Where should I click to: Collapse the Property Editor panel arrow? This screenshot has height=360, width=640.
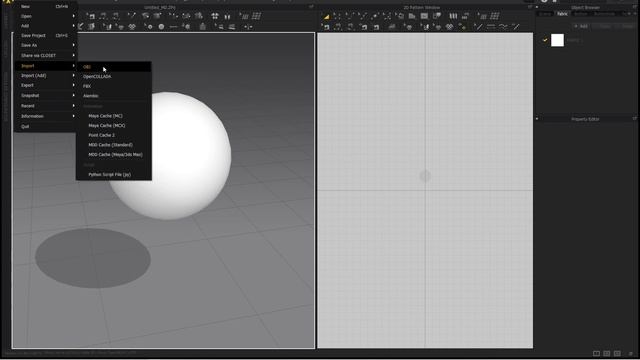click(x=537, y=119)
